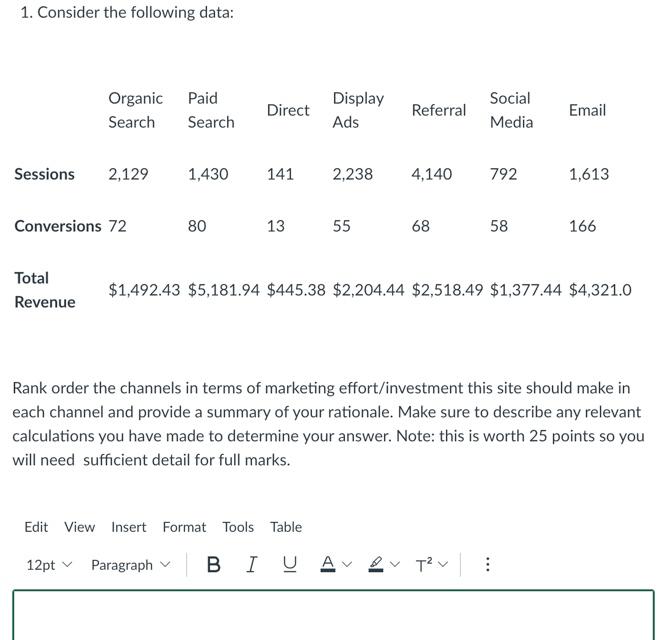Open the 12pt font size dropdown

click(50, 565)
